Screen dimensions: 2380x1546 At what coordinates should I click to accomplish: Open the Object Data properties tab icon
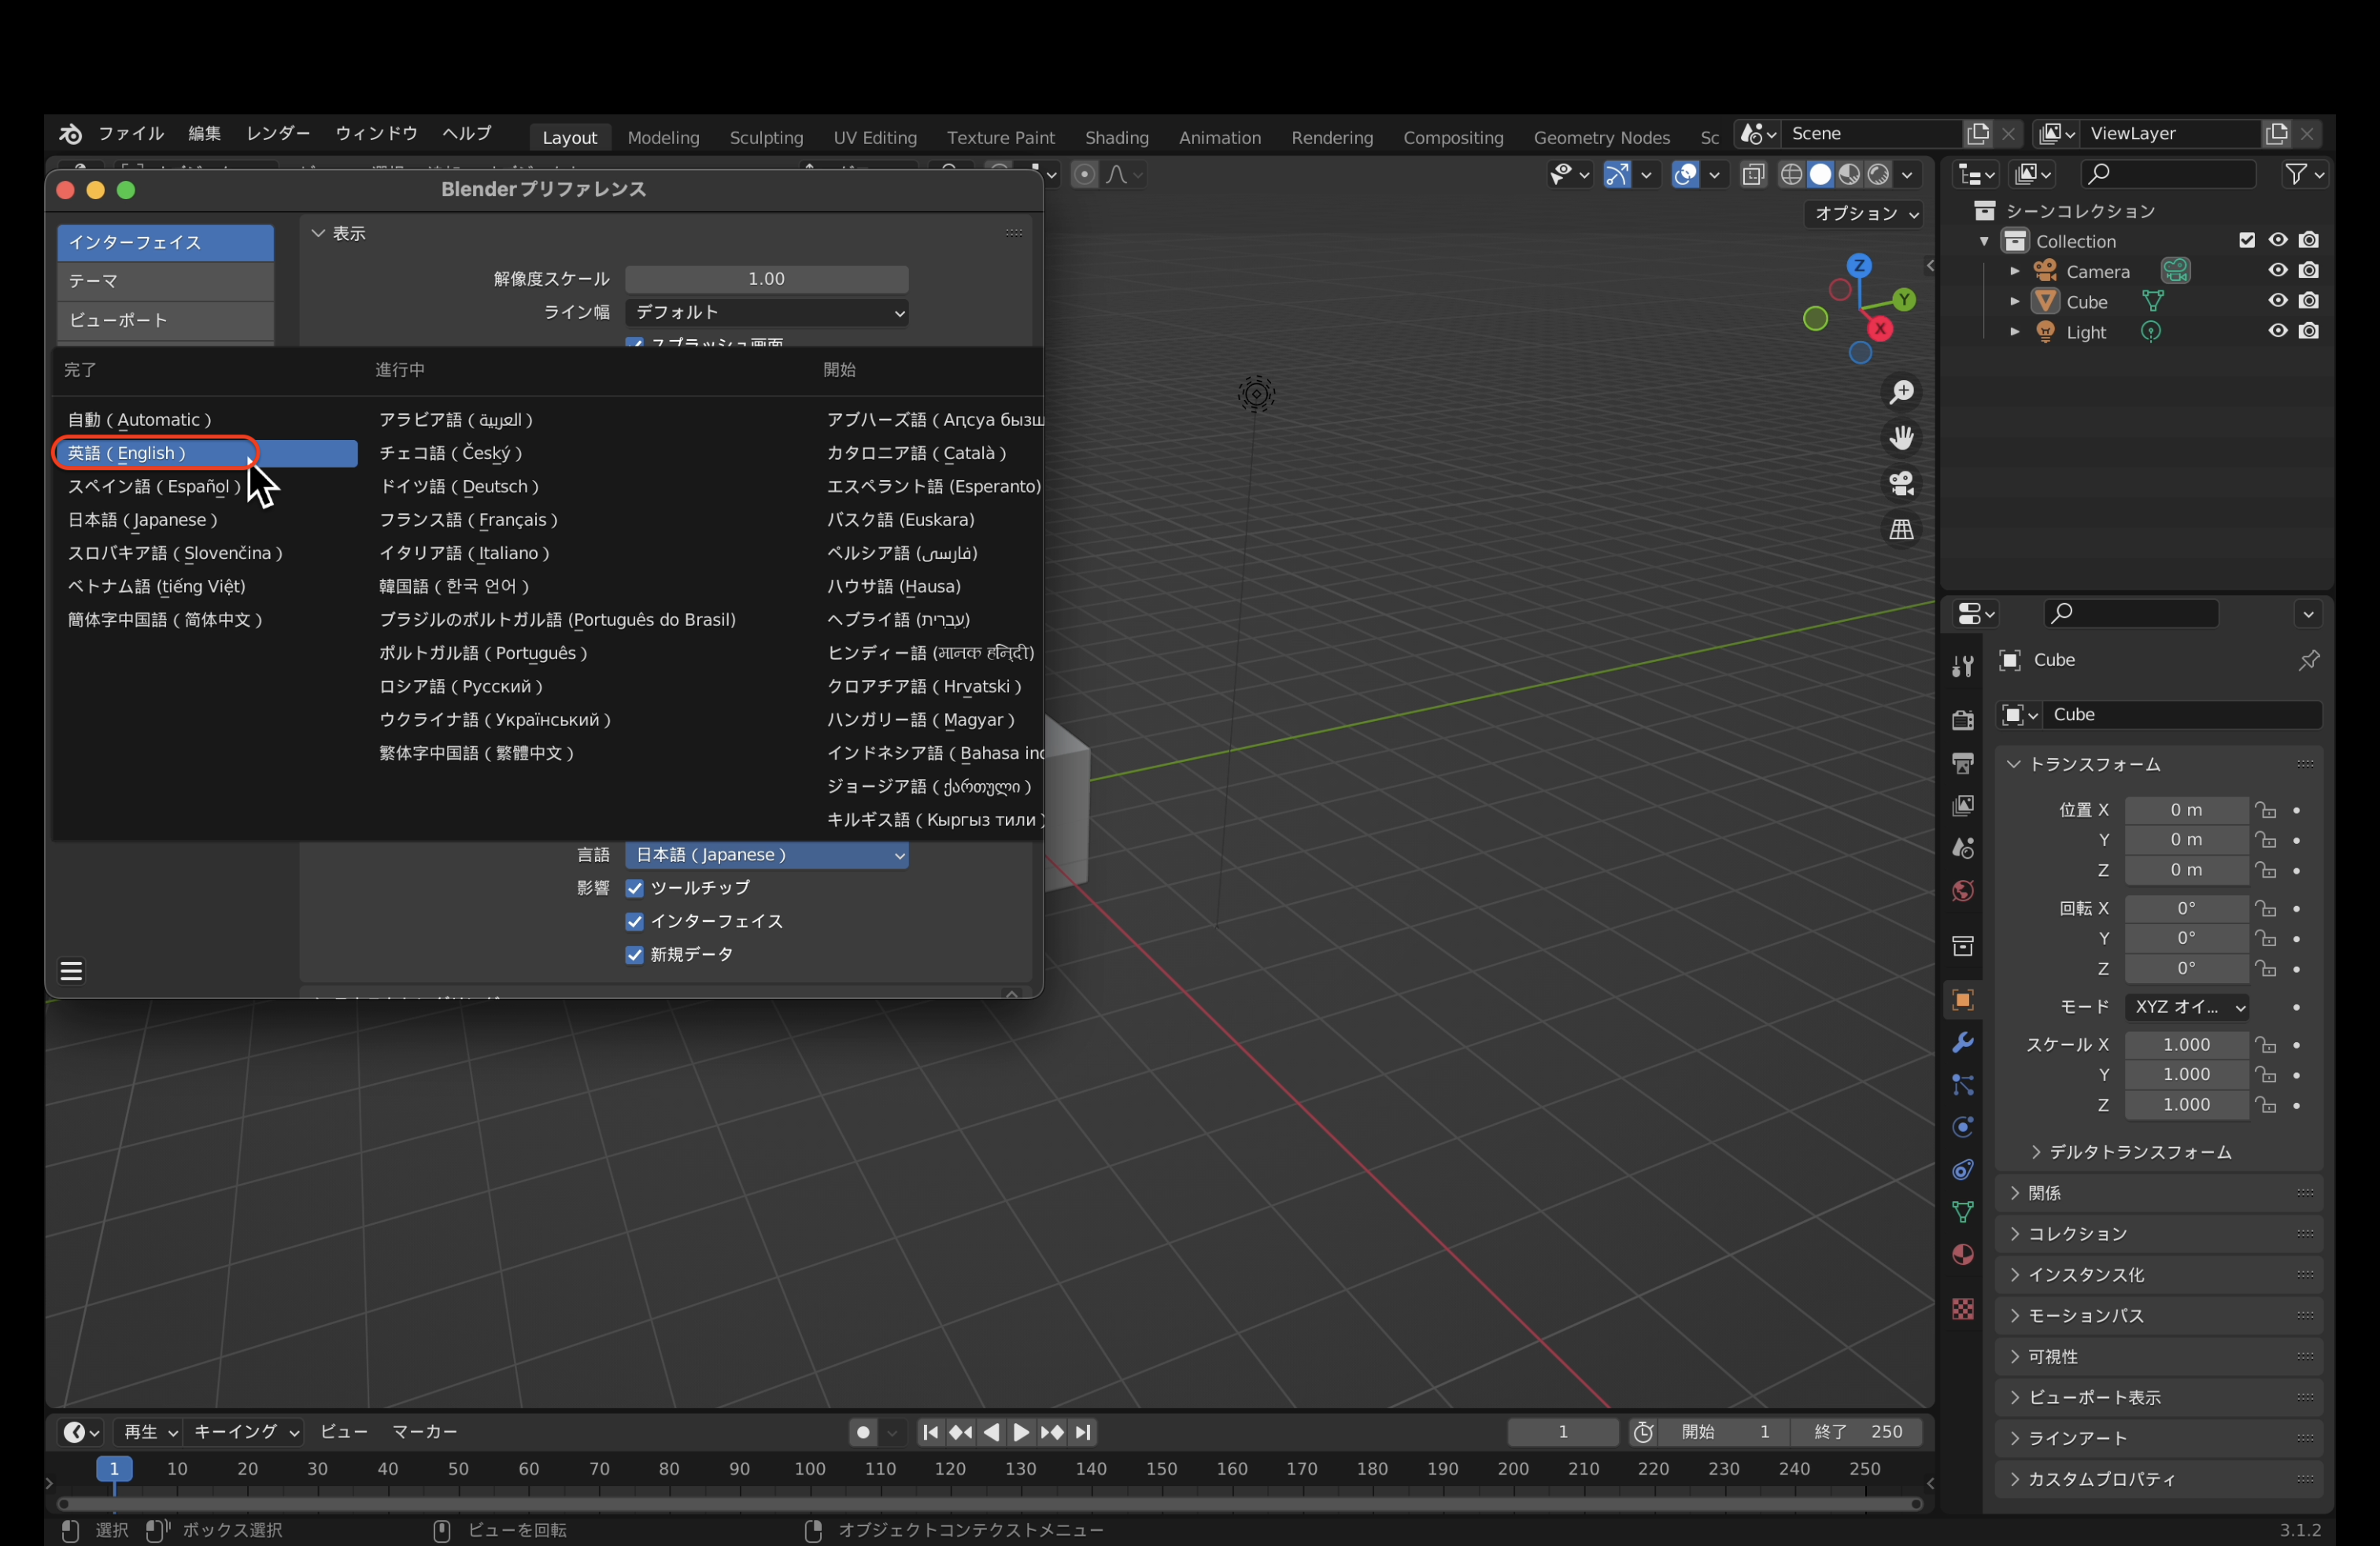(x=1962, y=1212)
